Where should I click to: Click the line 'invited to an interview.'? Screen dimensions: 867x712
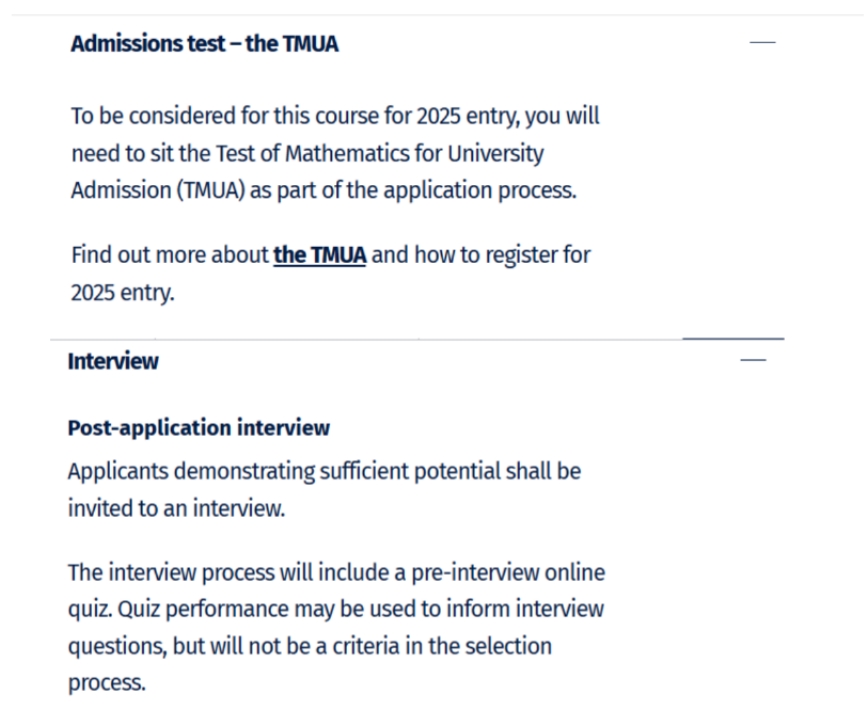176,509
